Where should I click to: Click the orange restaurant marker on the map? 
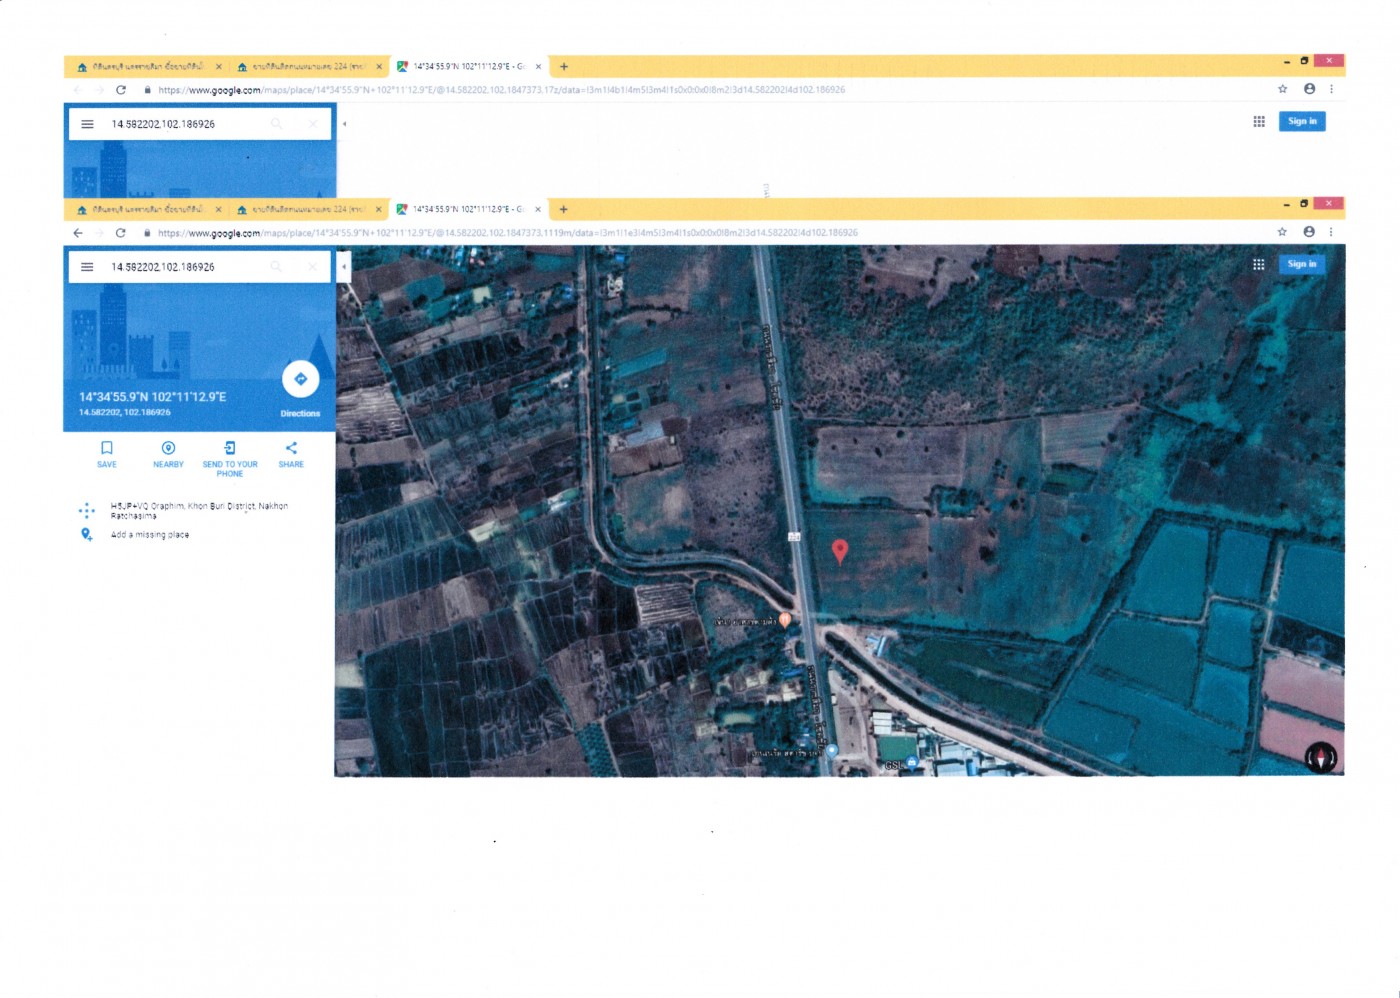[x=786, y=620]
